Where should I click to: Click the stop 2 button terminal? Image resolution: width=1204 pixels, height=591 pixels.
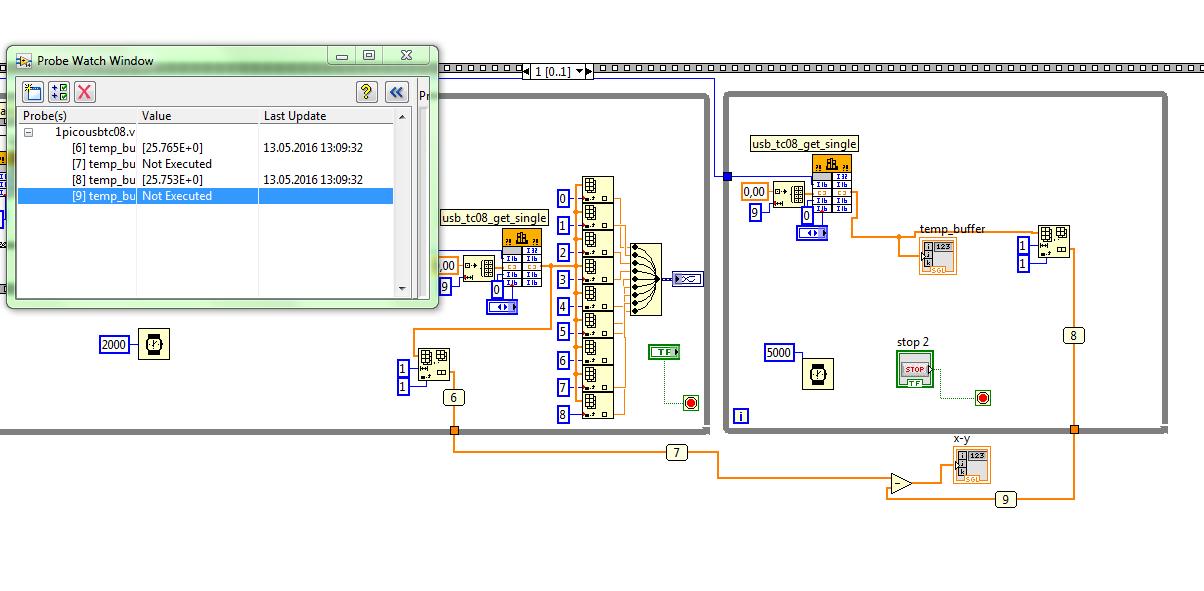click(x=915, y=369)
